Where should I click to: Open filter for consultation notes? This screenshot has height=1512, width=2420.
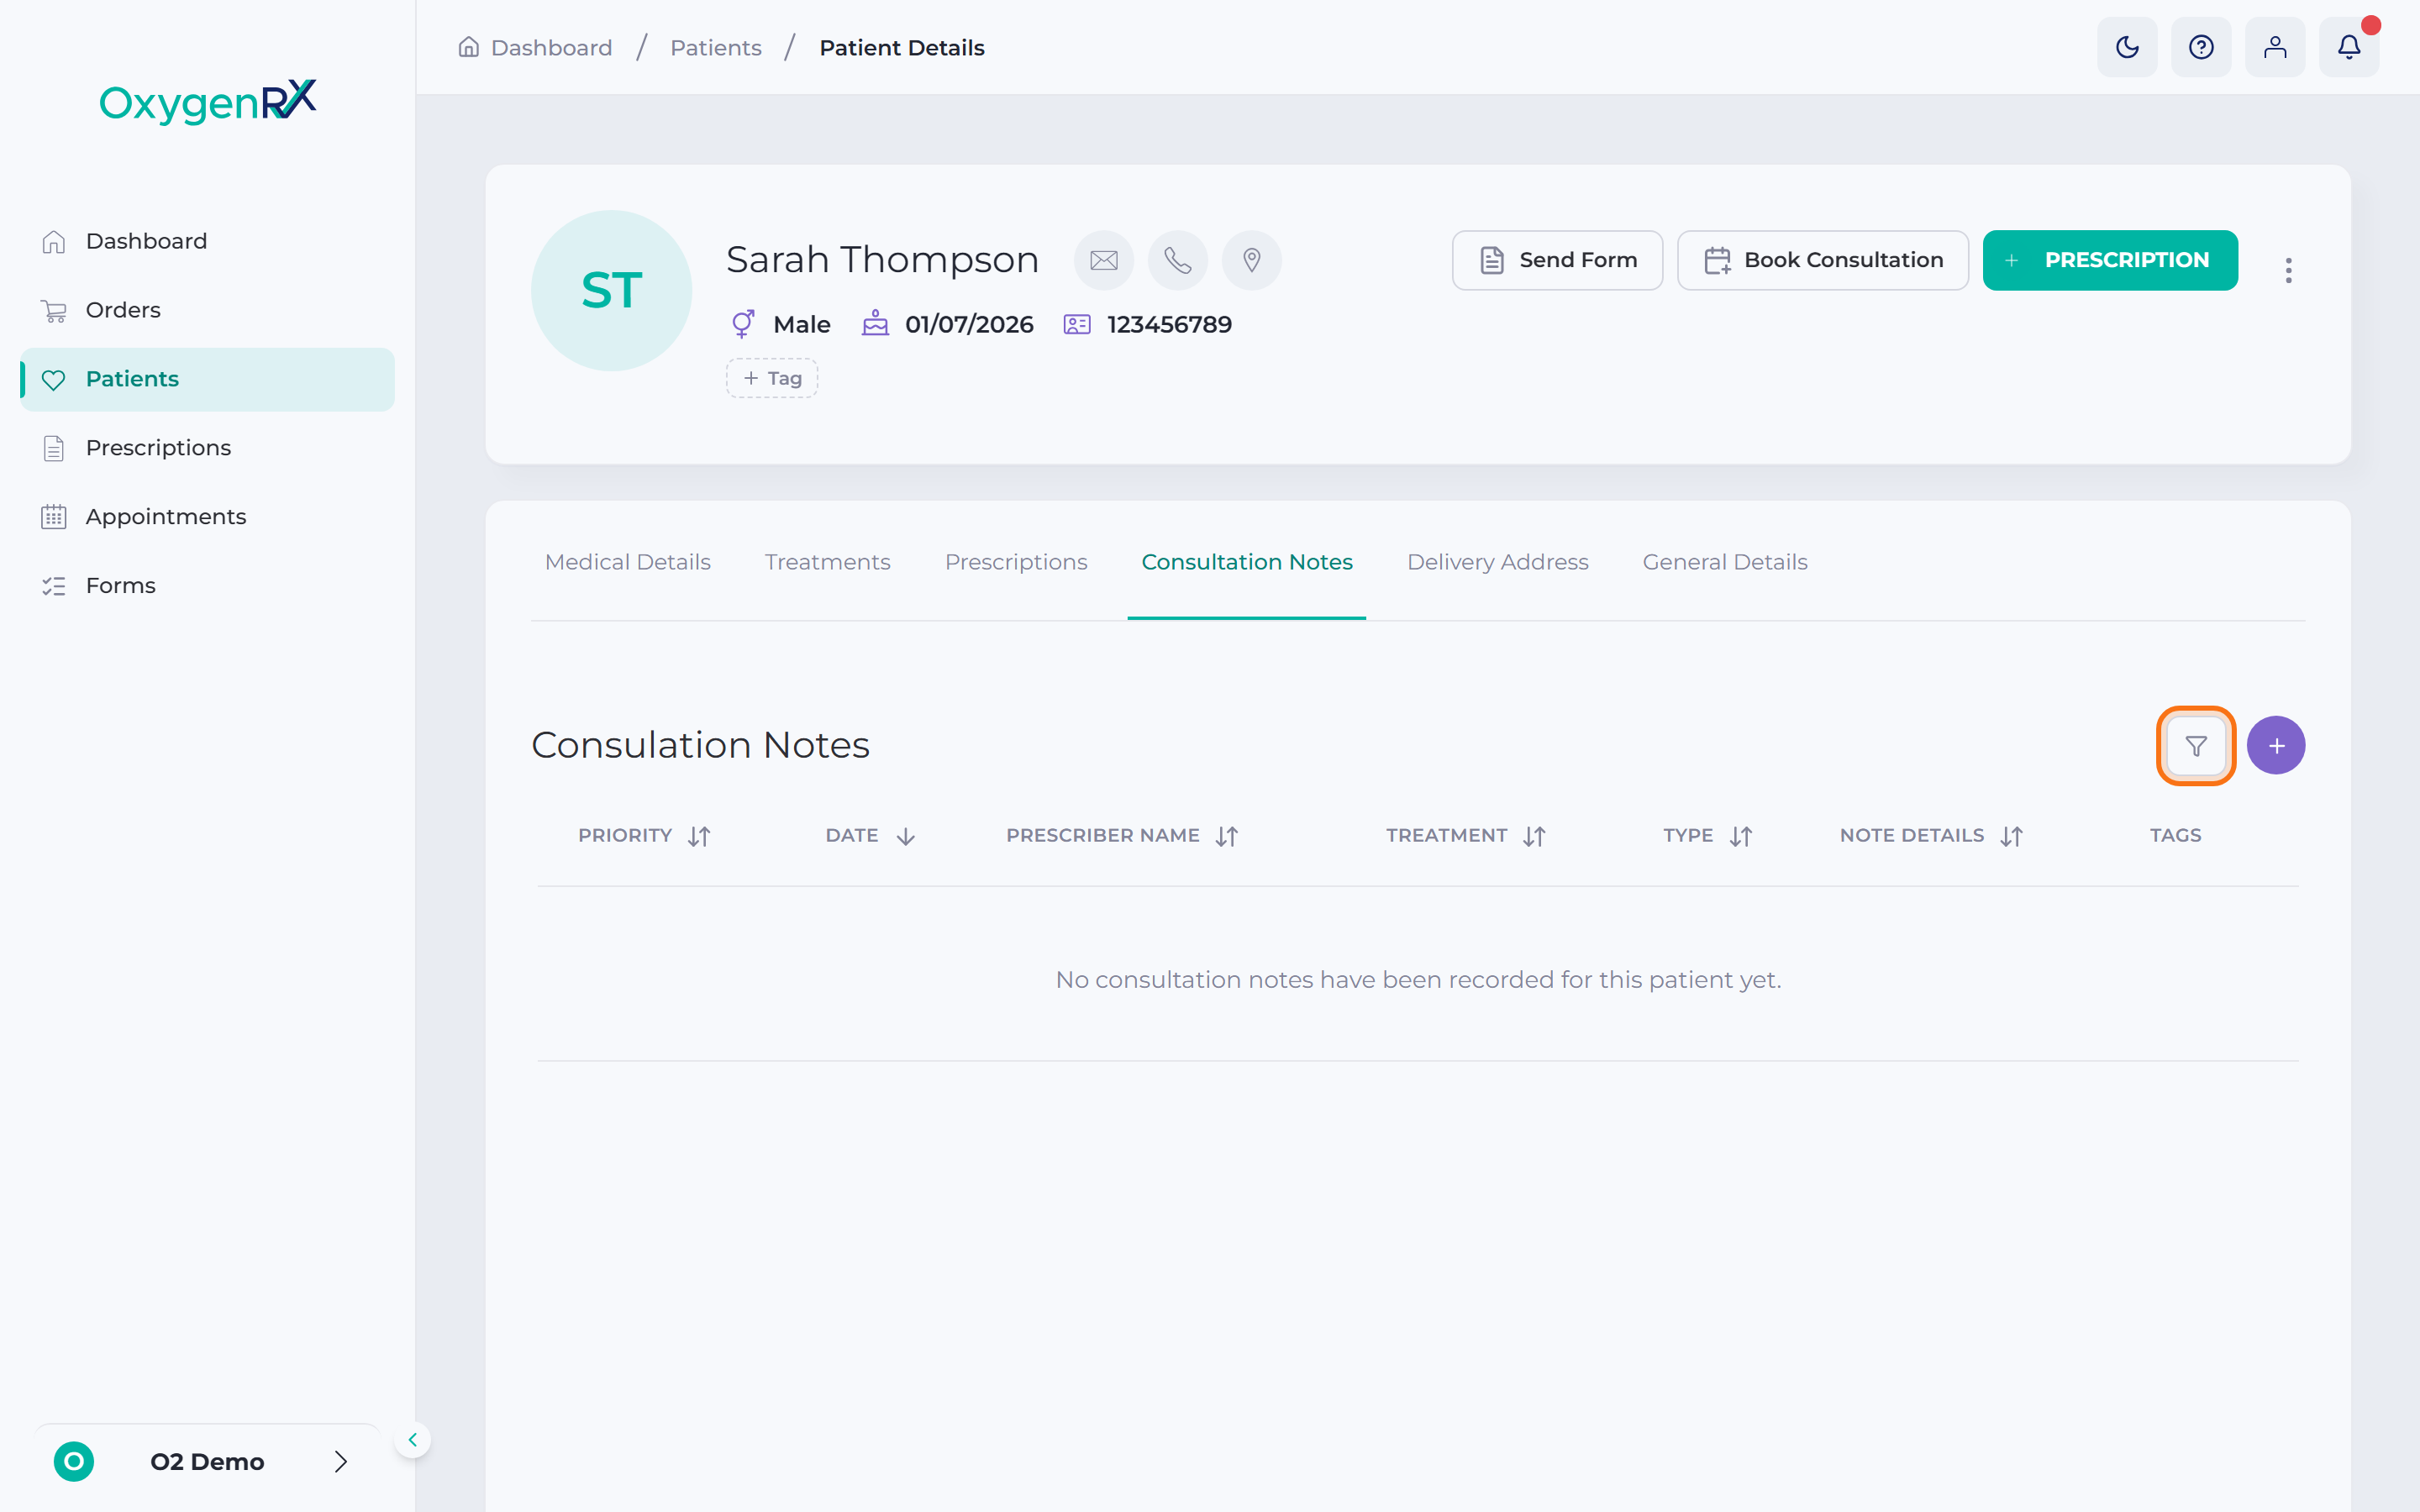[2196, 746]
